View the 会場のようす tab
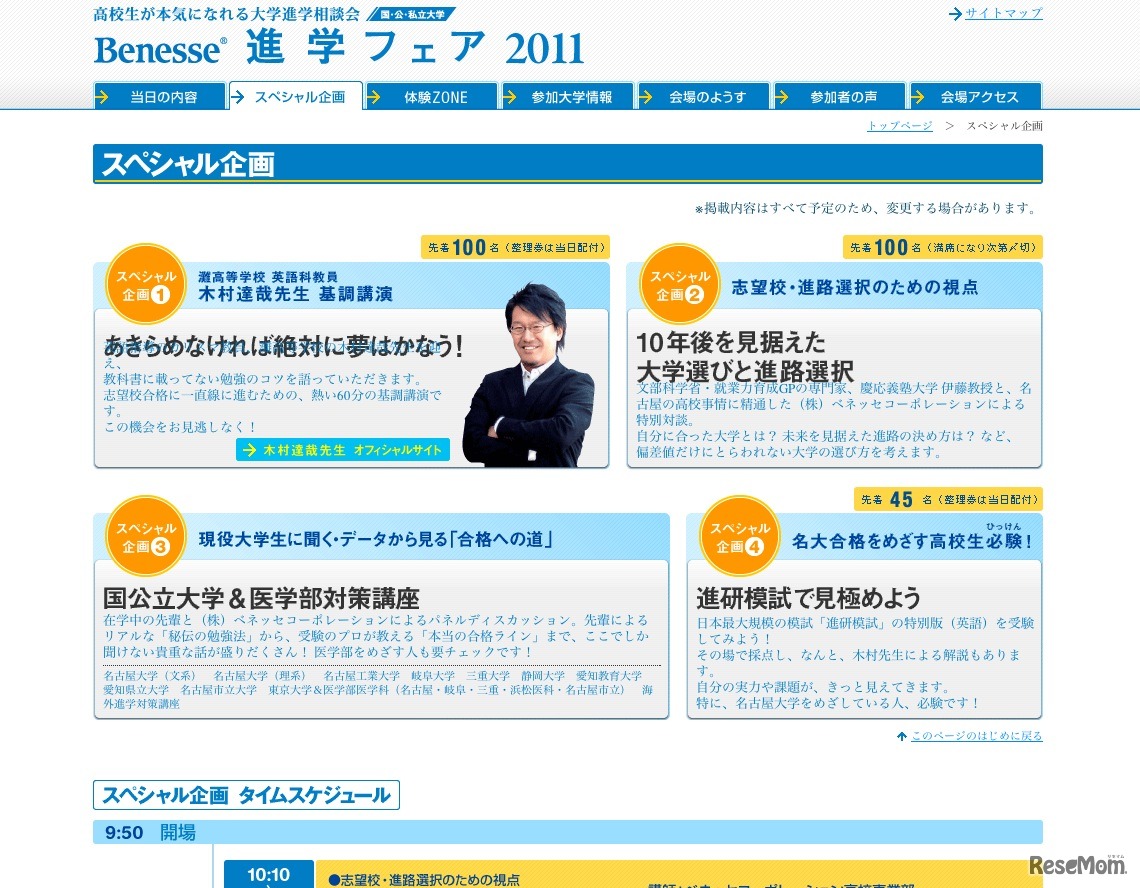Screen dimensions: 1140x888 703,96
